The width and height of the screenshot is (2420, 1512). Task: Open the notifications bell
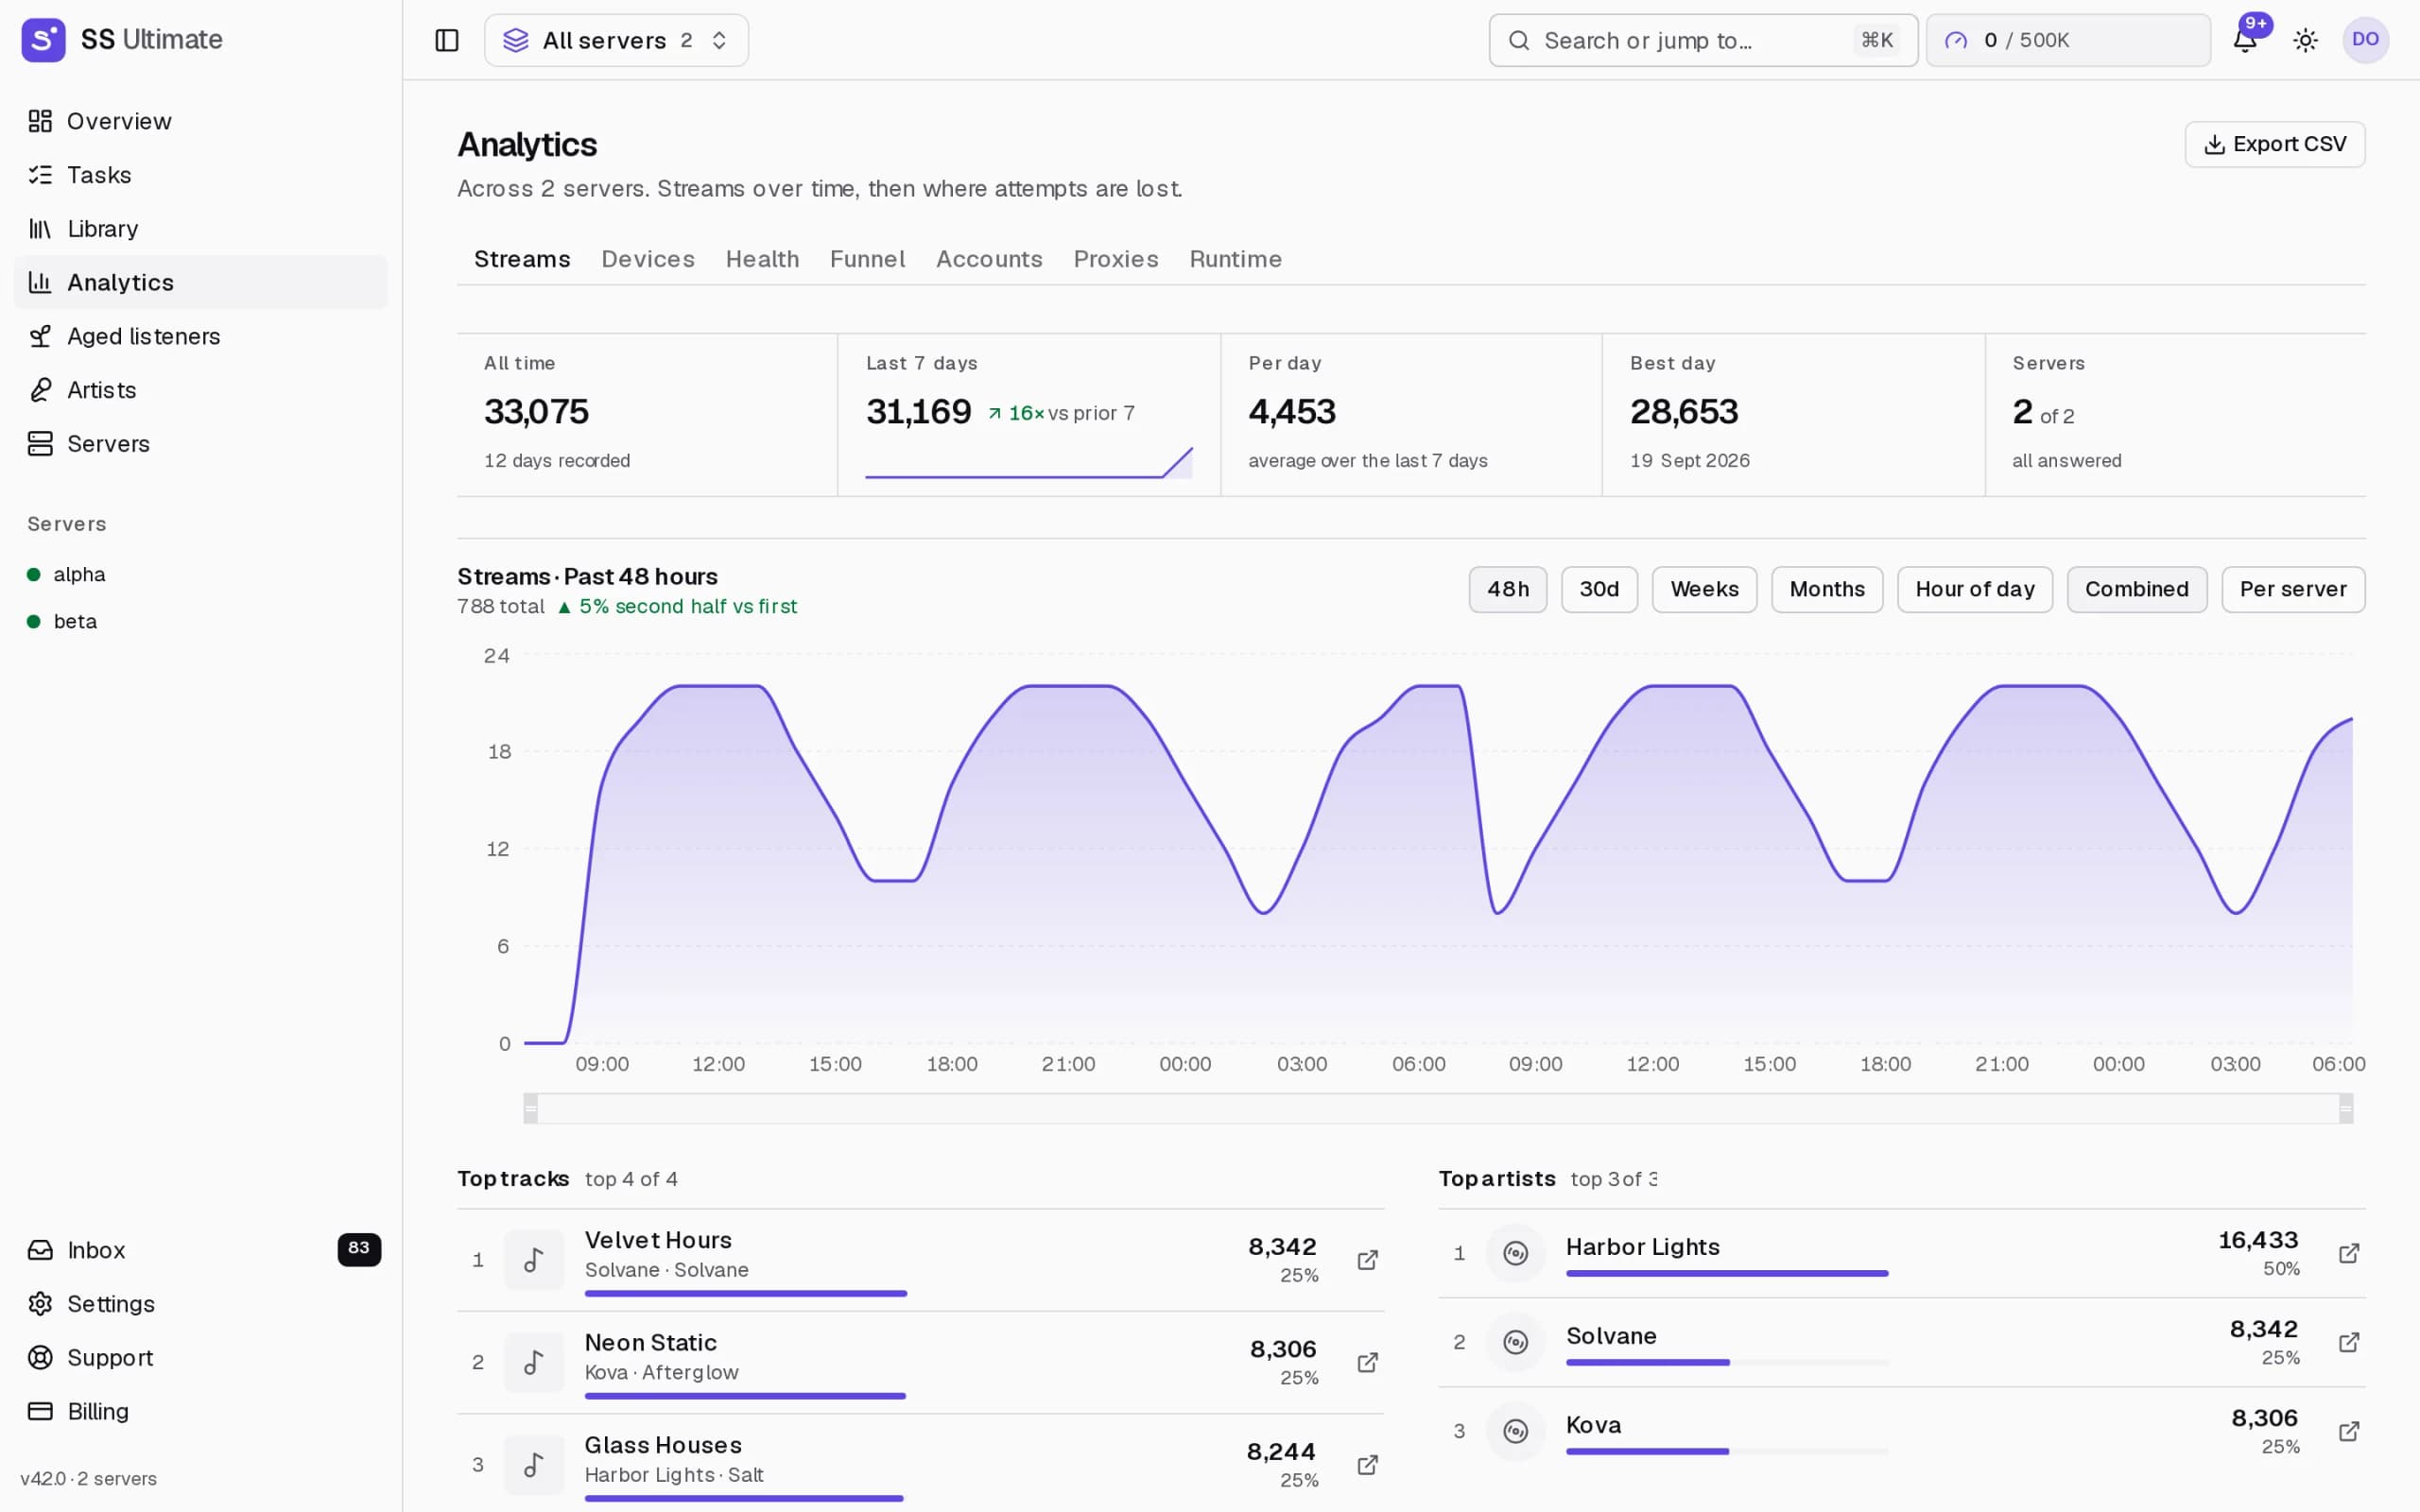tap(2245, 40)
